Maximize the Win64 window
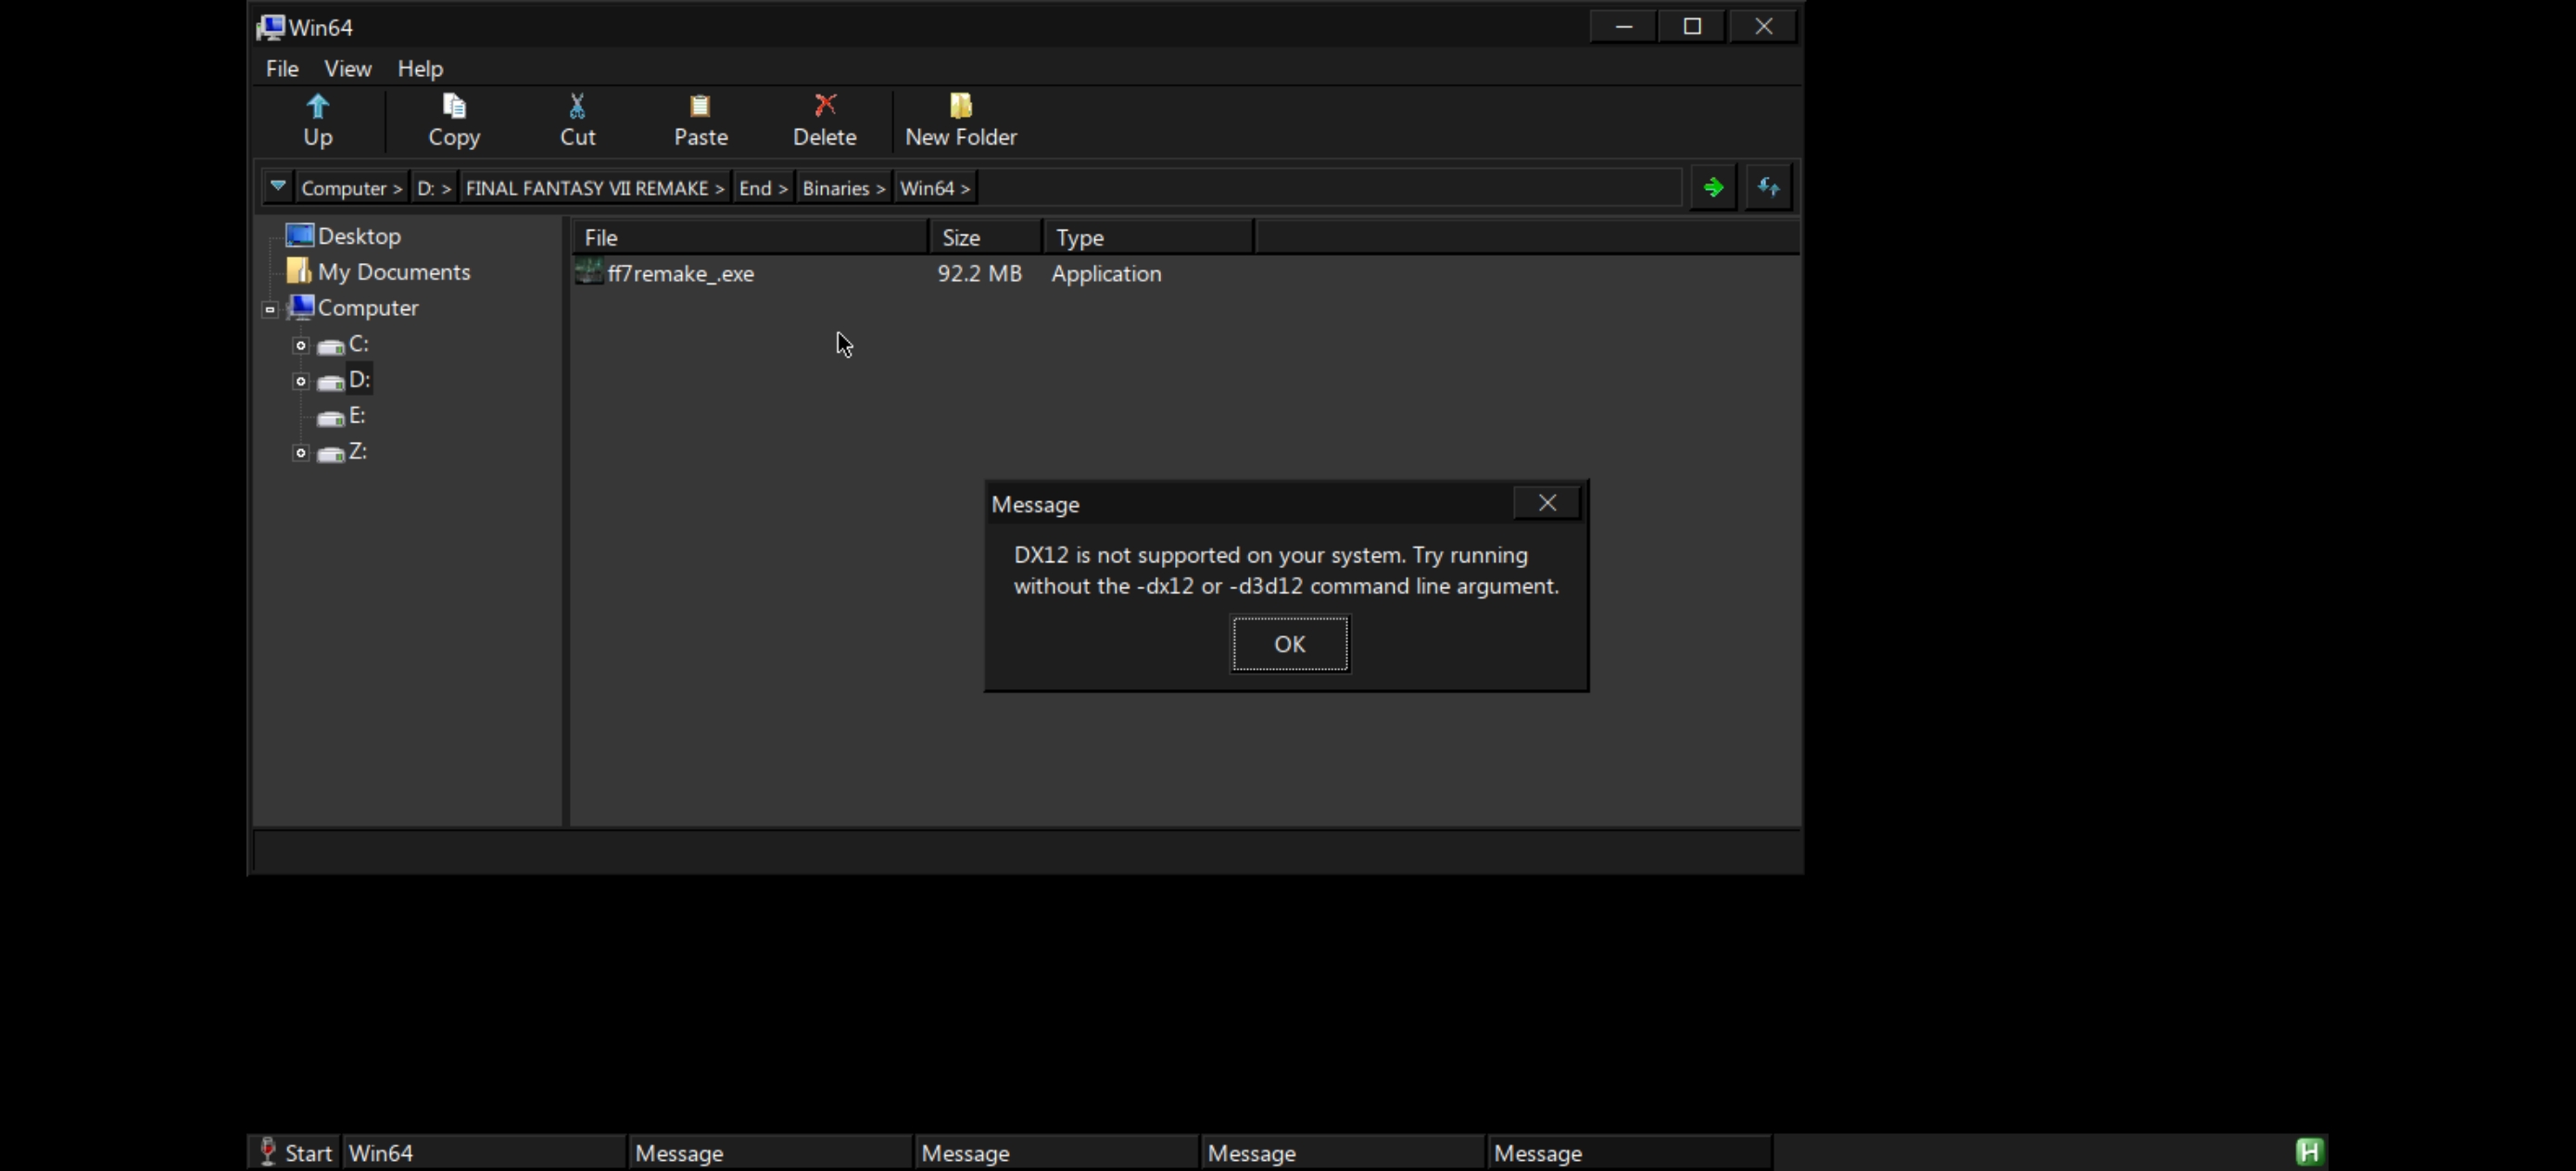Image resolution: width=2576 pixels, height=1171 pixels. point(1692,27)
